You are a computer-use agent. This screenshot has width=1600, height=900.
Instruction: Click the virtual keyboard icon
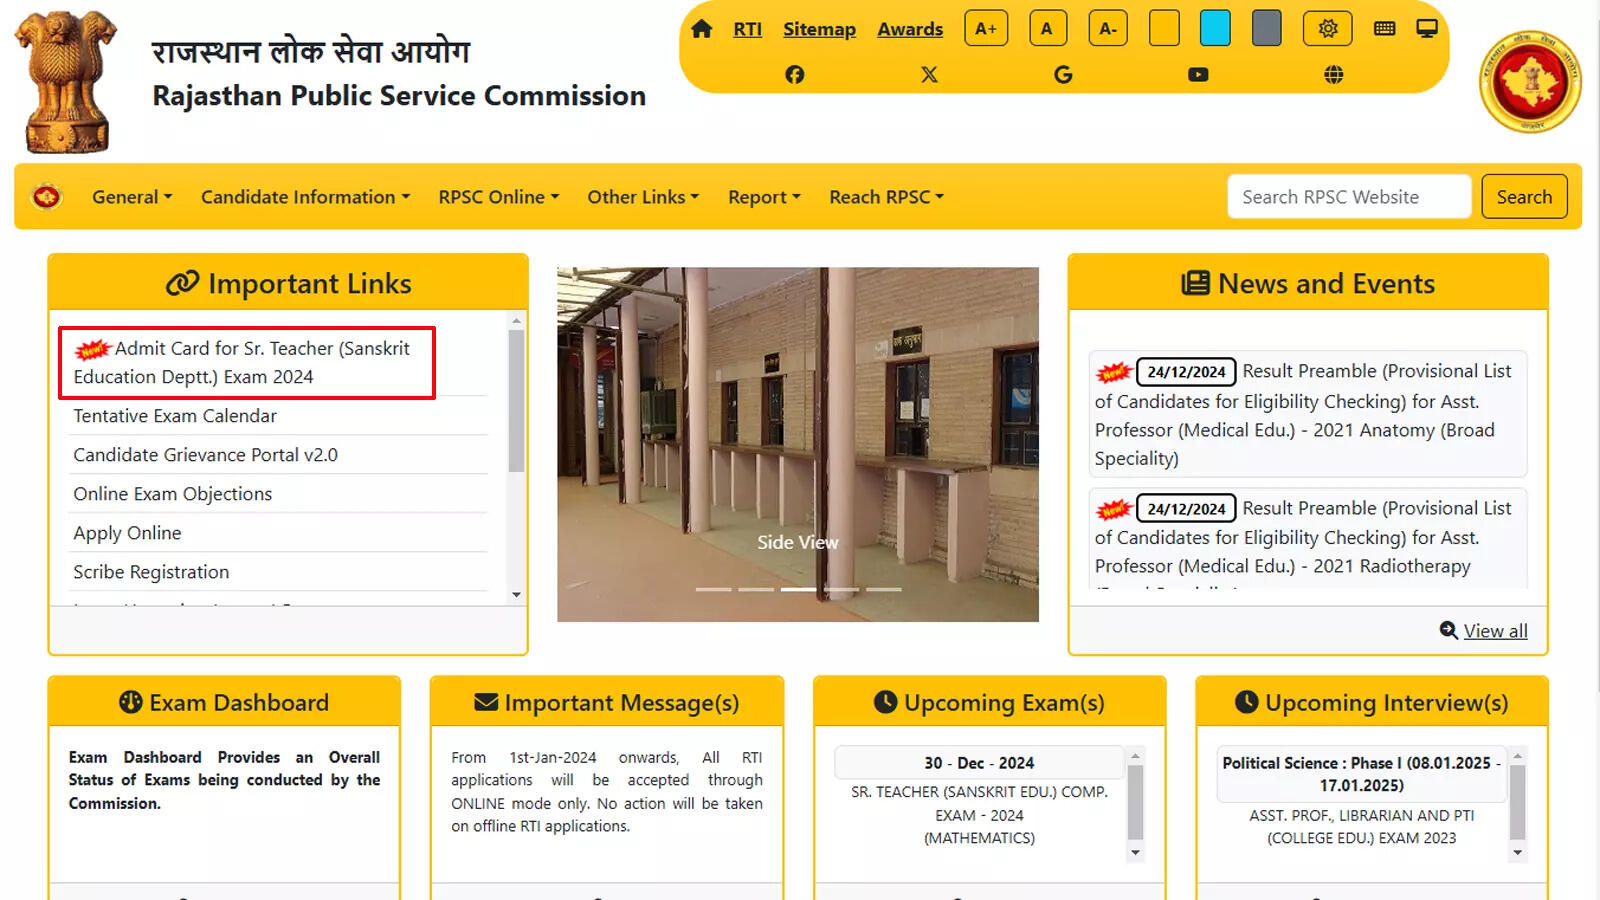point(1384,28)
